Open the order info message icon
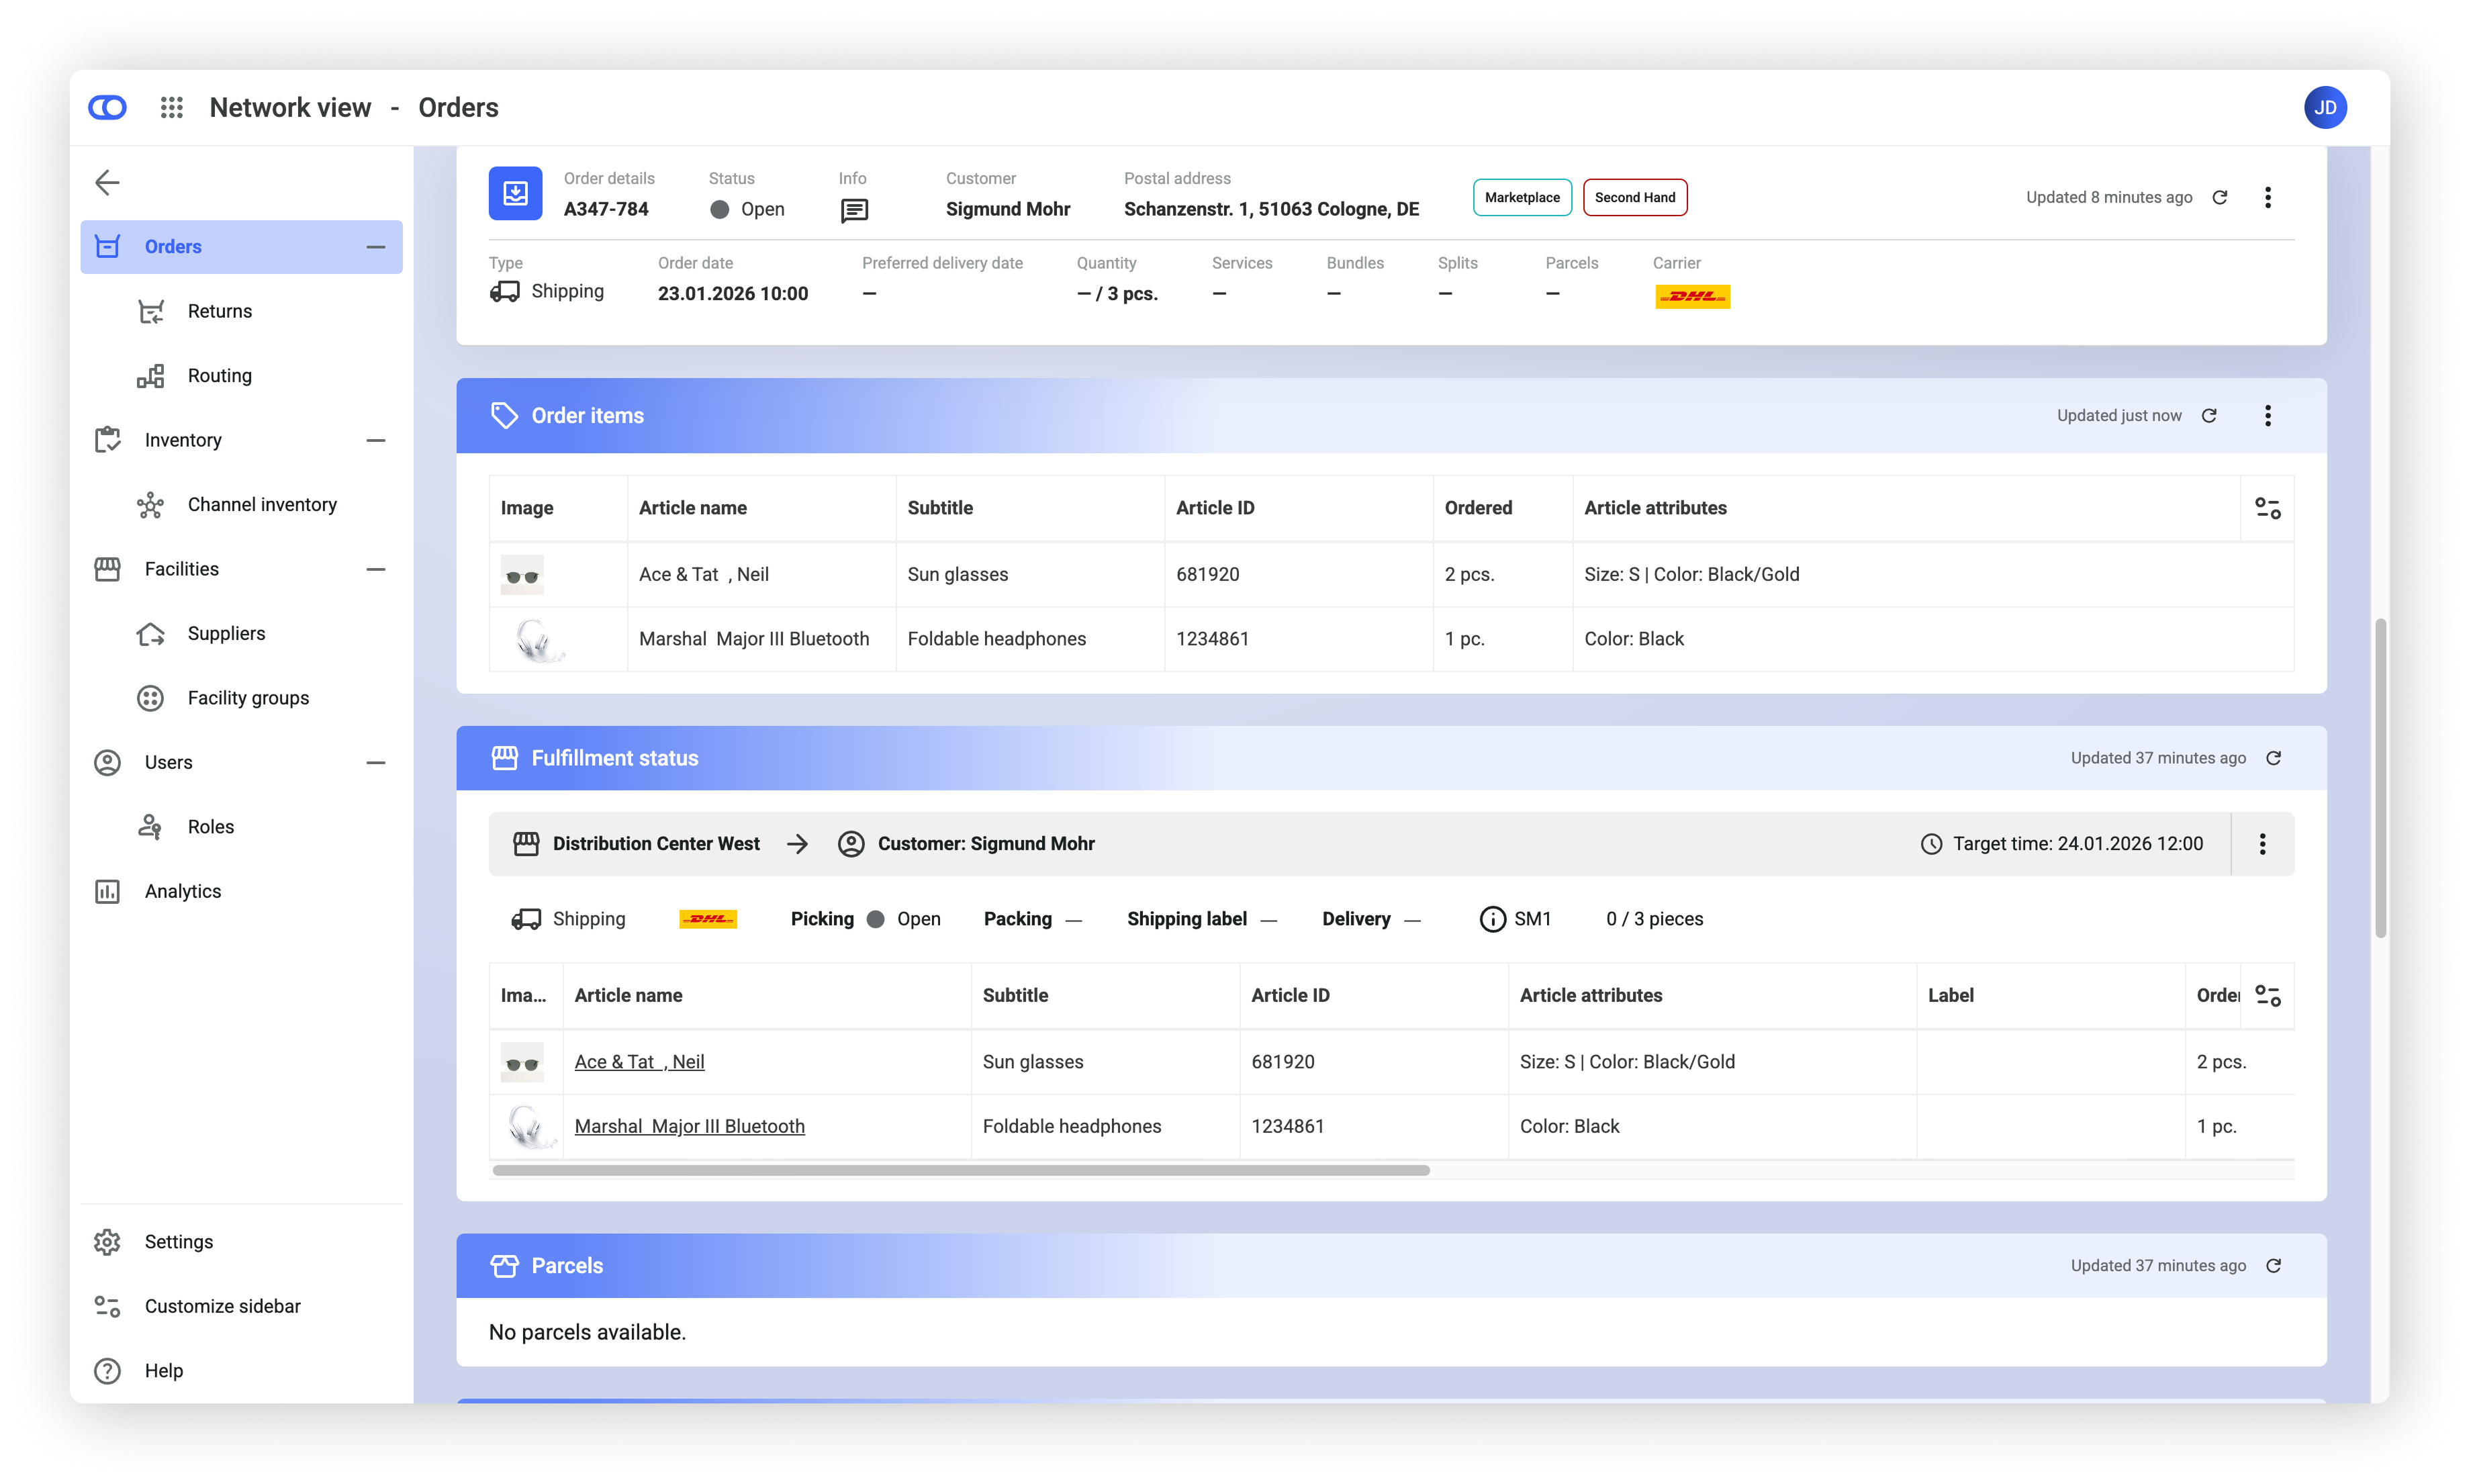The image size is (2471, 1484). (x=854, y=210)
